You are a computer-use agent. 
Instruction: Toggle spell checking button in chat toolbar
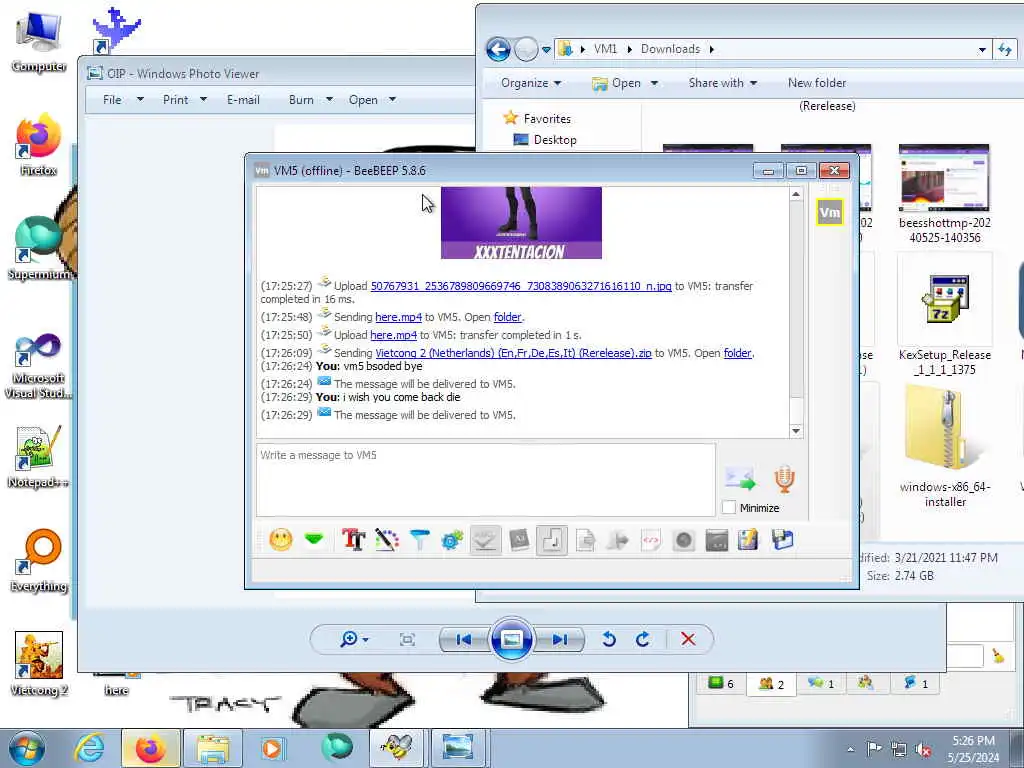[x=485, y=540]
